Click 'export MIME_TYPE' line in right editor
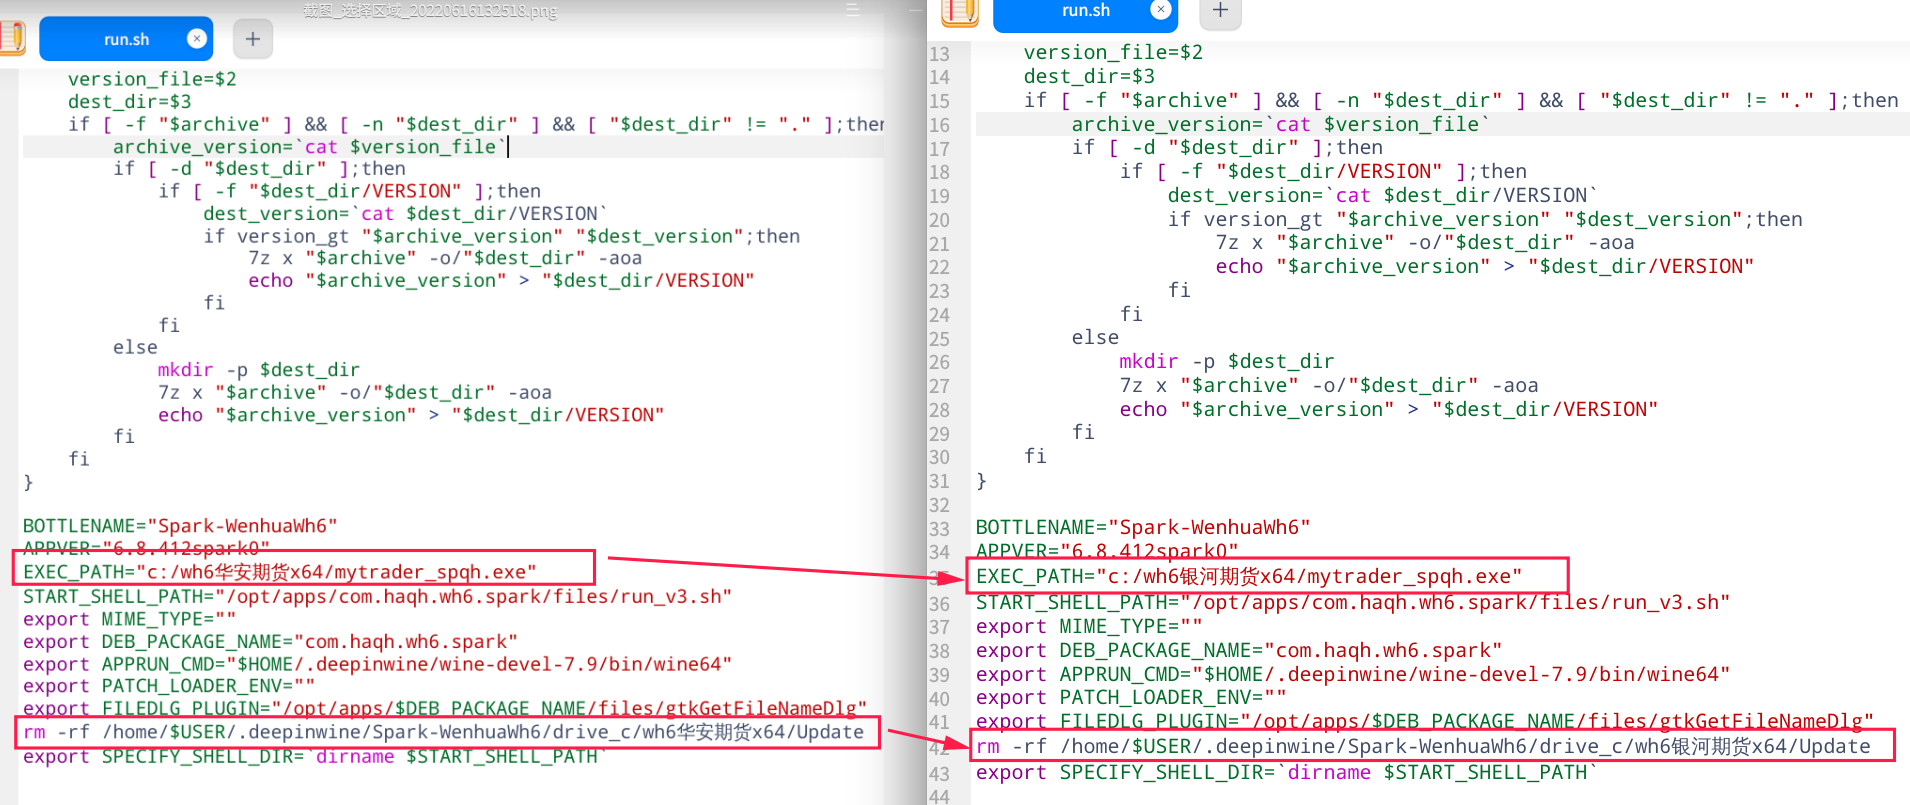The height and width of the screenshot is (805, 1910). point(1089,626)
